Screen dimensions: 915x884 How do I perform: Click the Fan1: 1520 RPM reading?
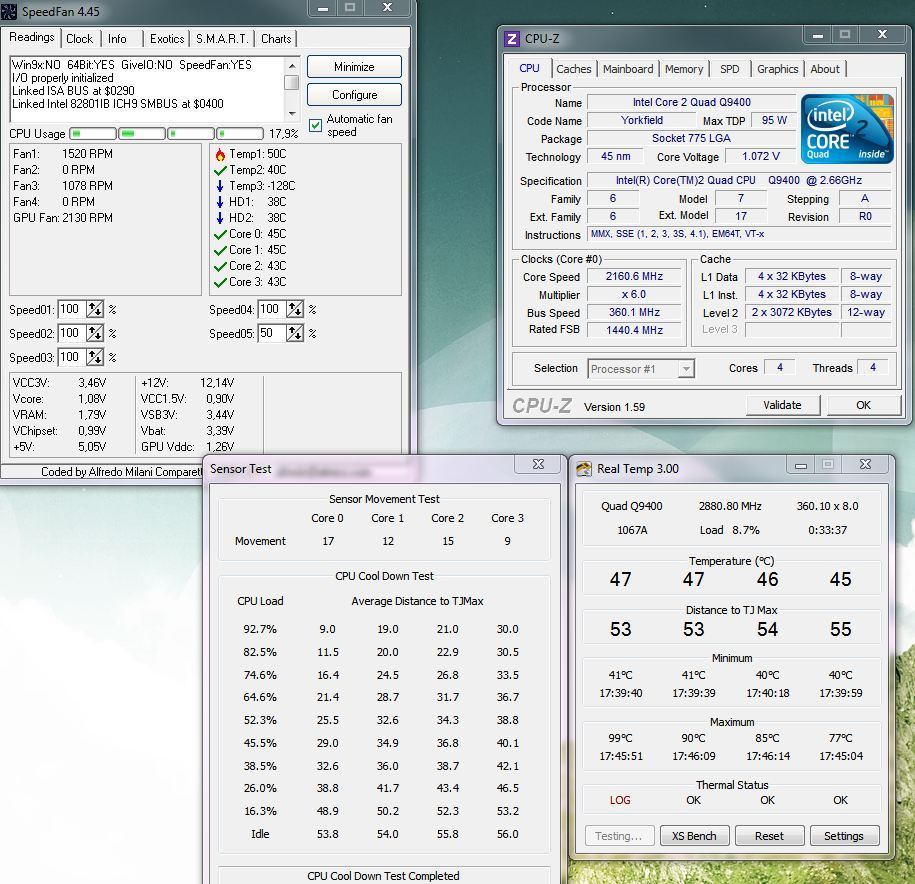(x=63, y=154)
